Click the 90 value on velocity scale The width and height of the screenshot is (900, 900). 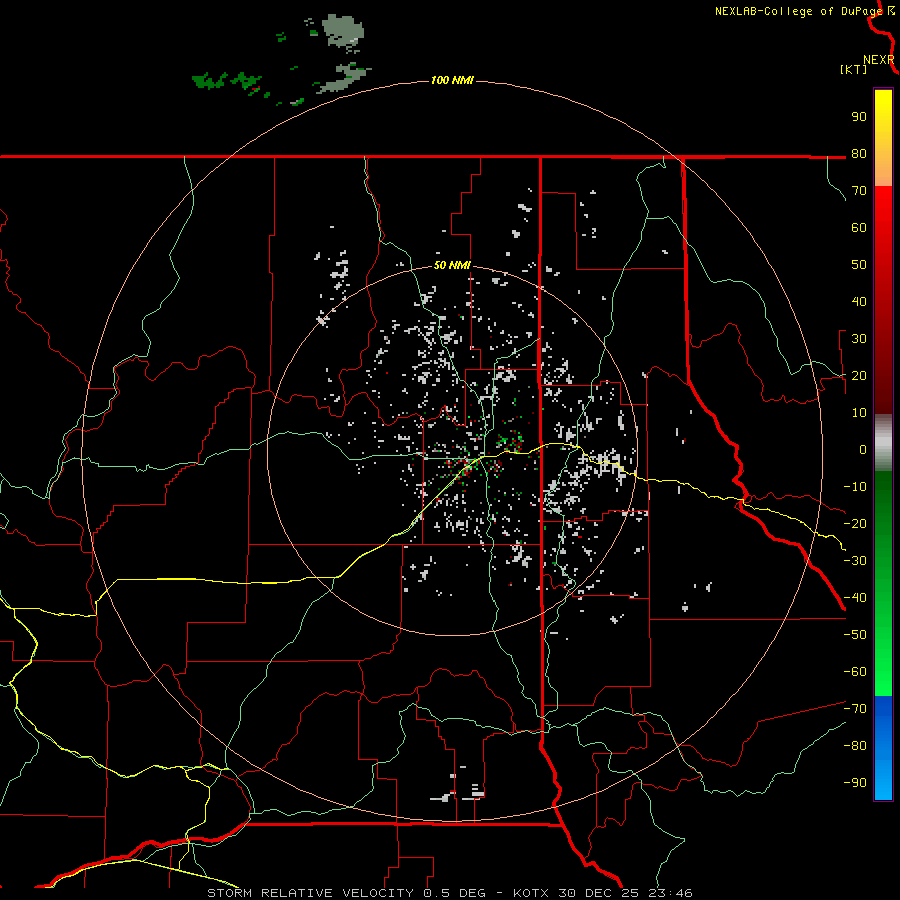pyautogui.click(x=859, y=117)
